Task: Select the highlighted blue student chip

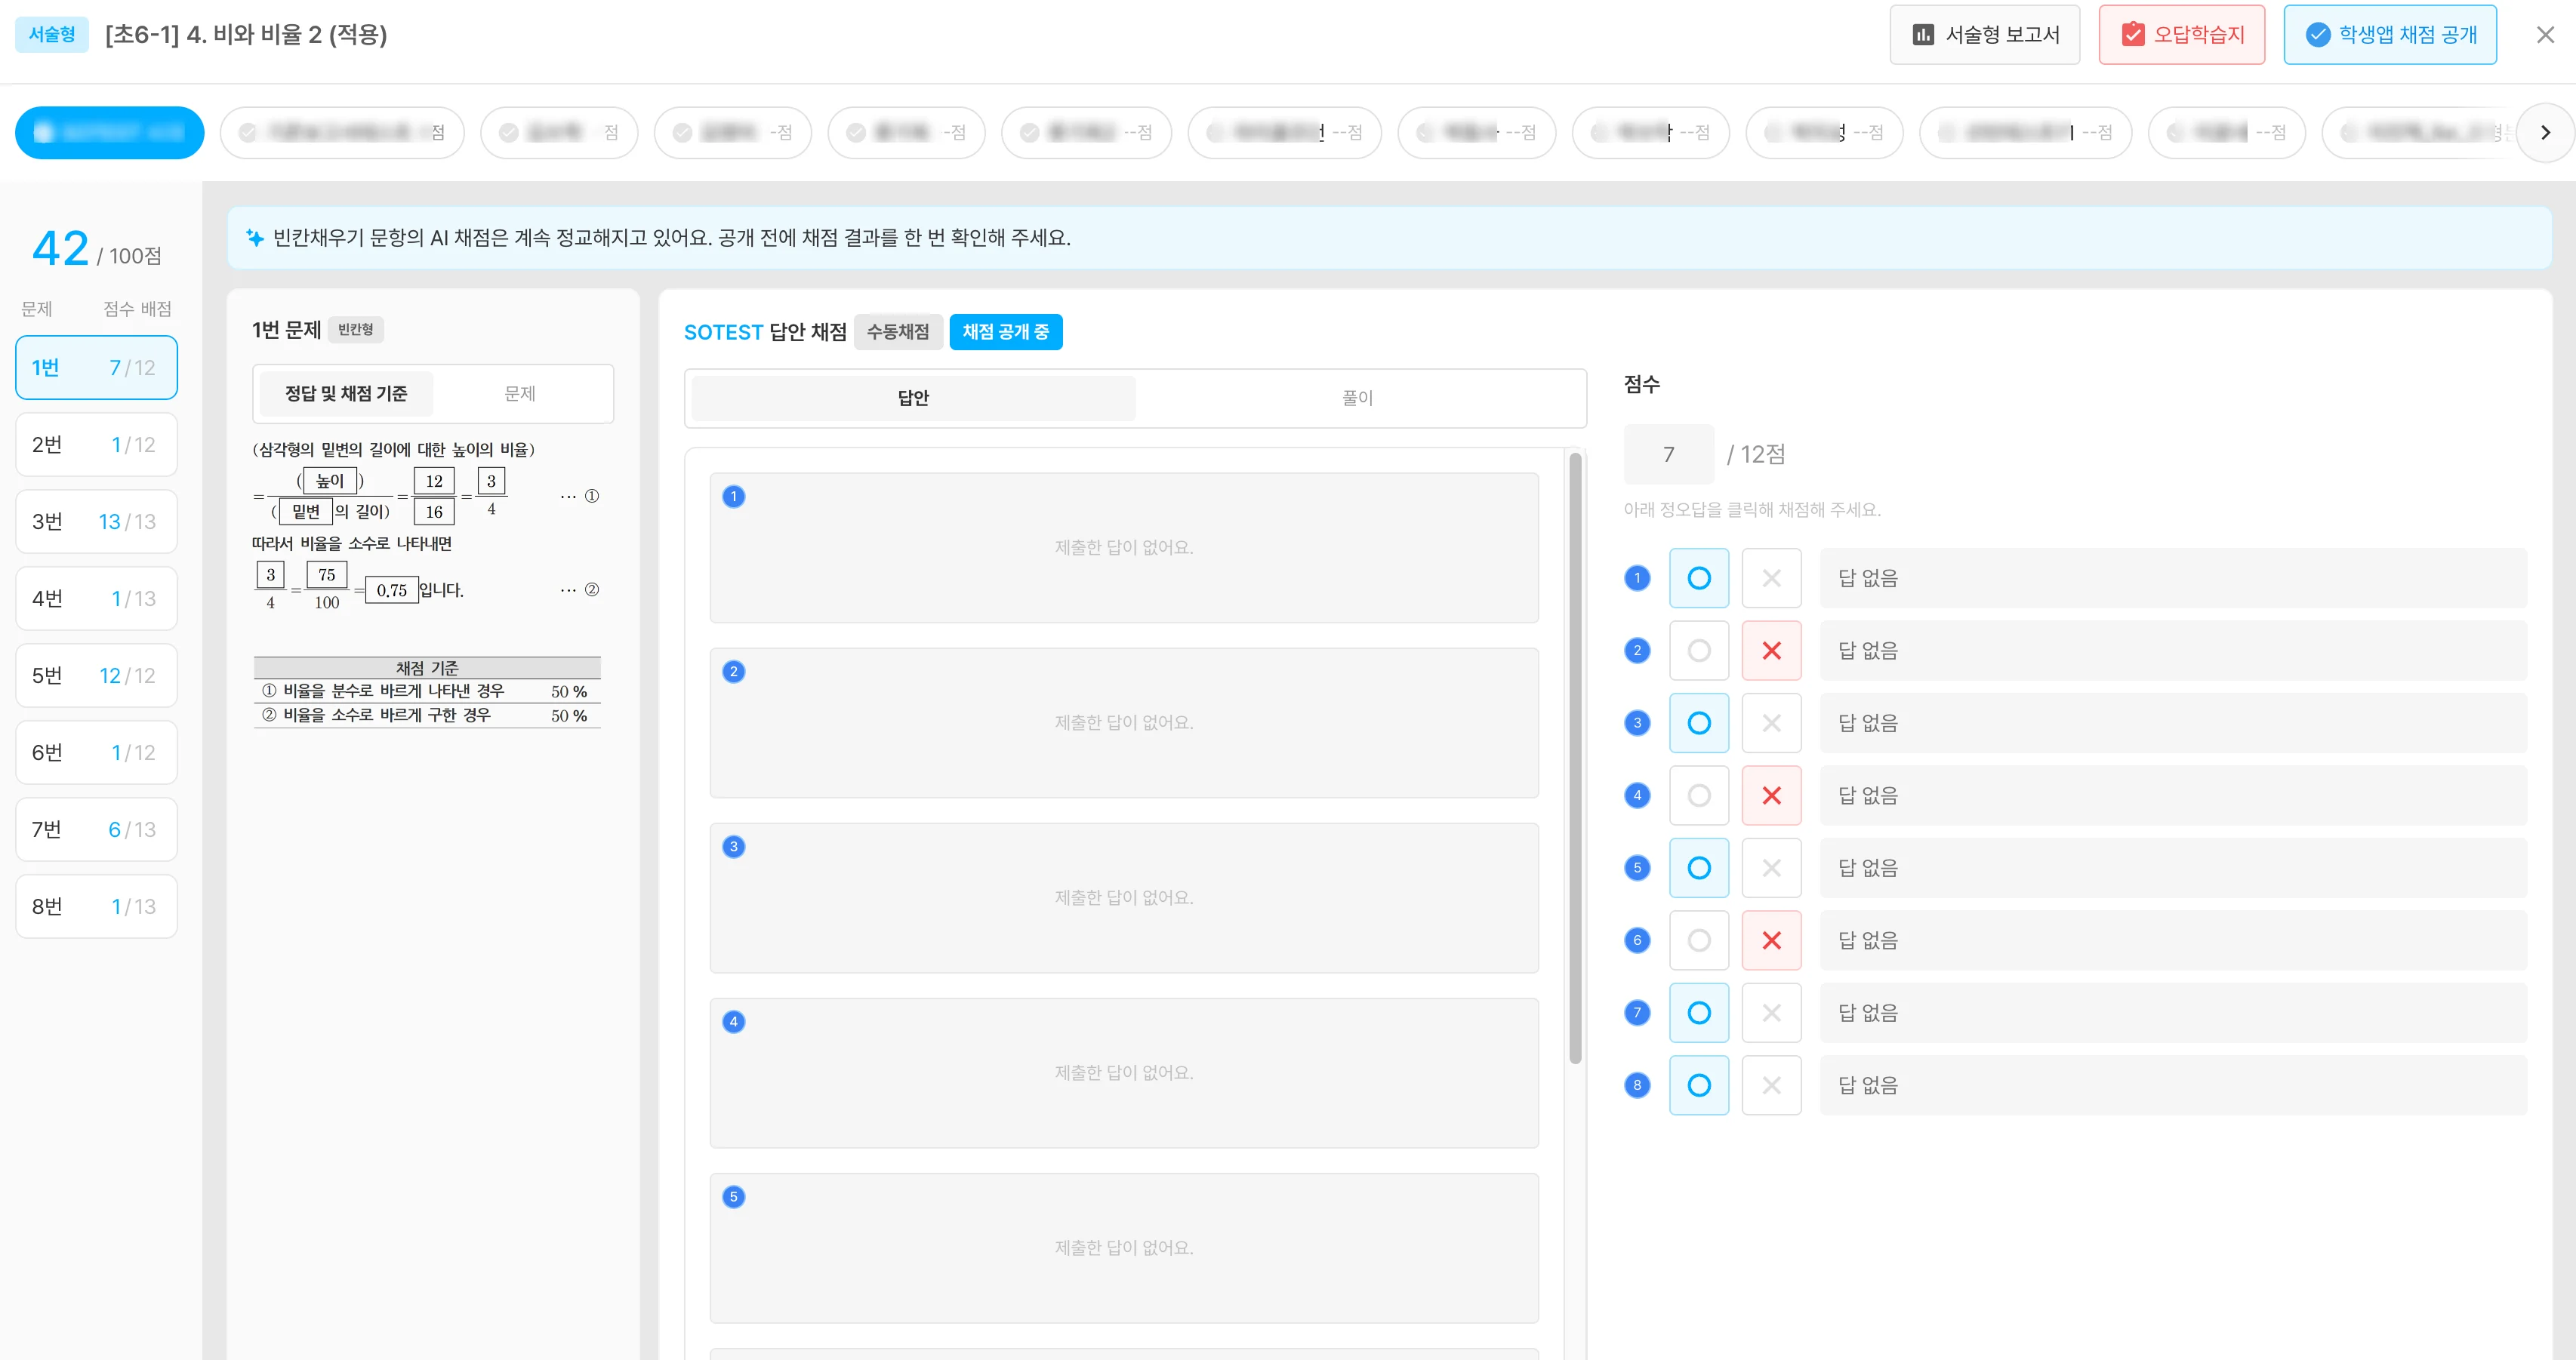Action: click(110, 133)
